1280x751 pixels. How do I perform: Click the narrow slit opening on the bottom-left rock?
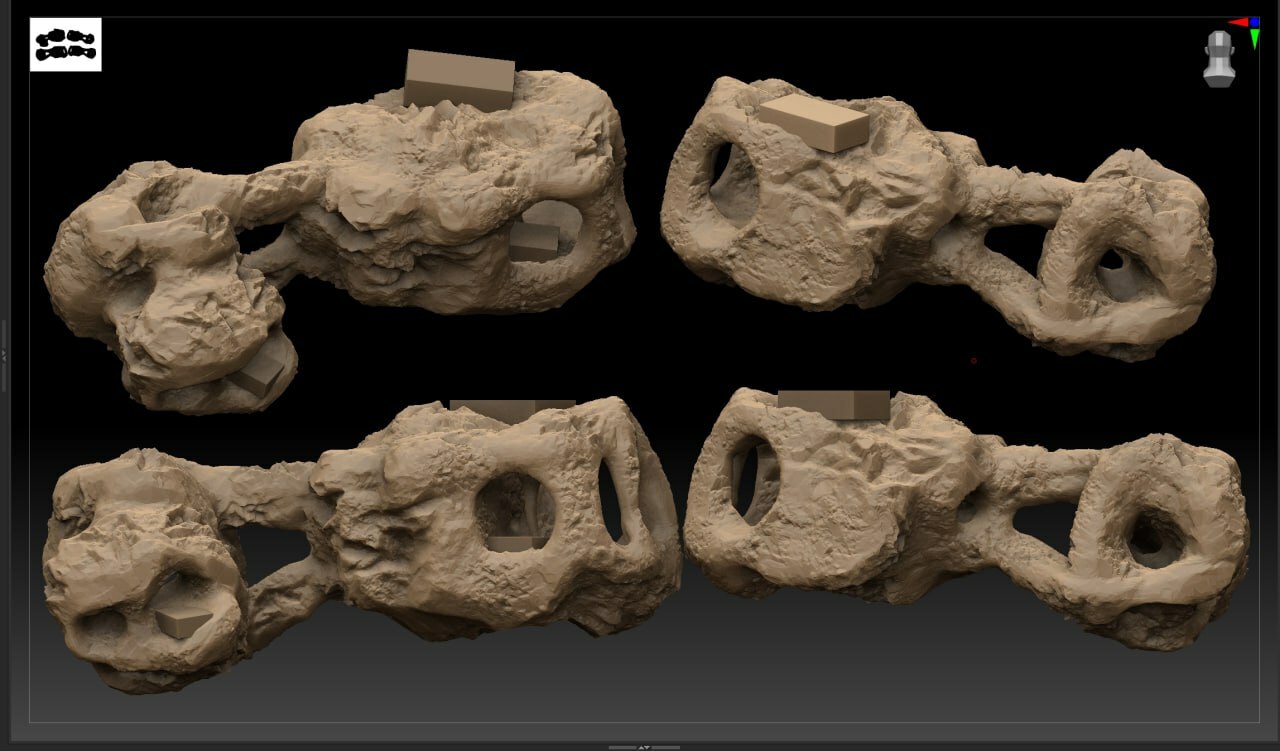[611, 498]
